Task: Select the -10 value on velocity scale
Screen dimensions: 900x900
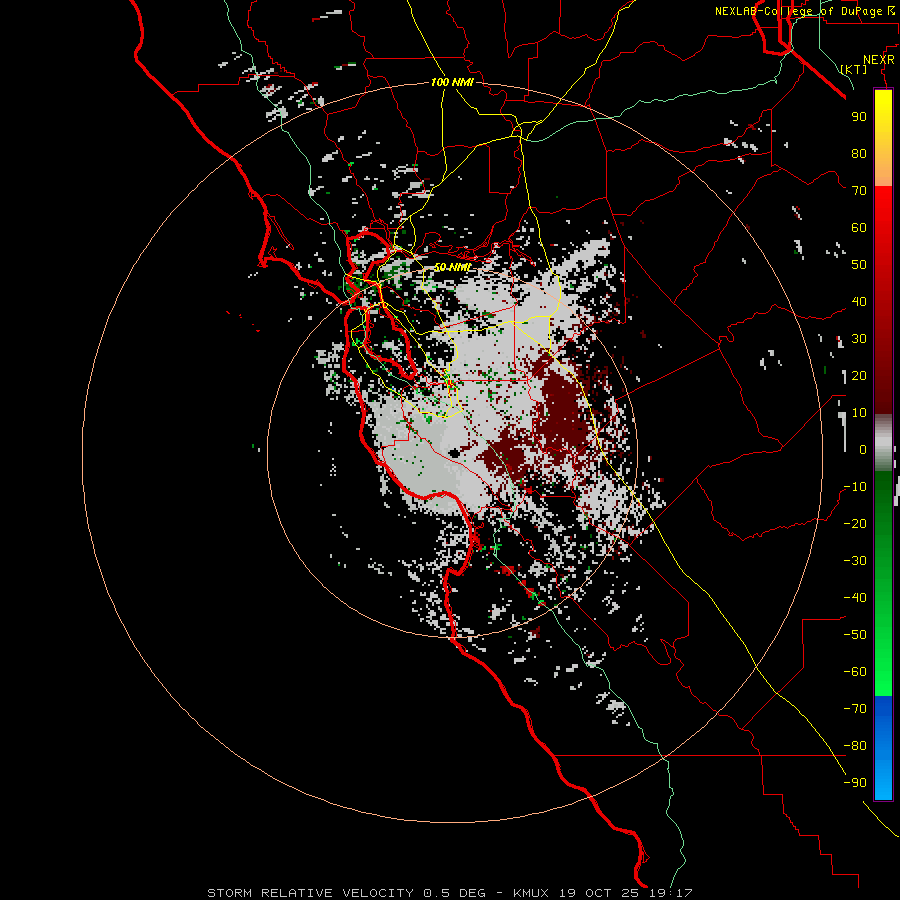Action: tap(855, 487)
